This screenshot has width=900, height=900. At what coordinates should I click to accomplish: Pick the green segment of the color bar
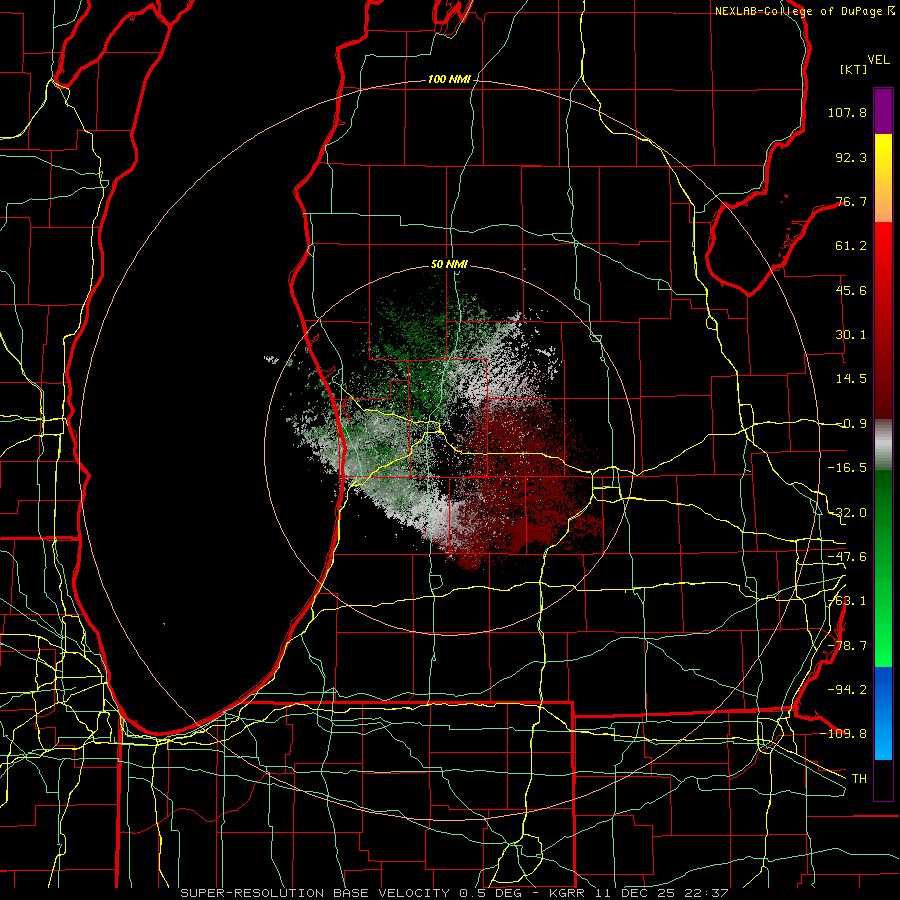click(883, 568)
